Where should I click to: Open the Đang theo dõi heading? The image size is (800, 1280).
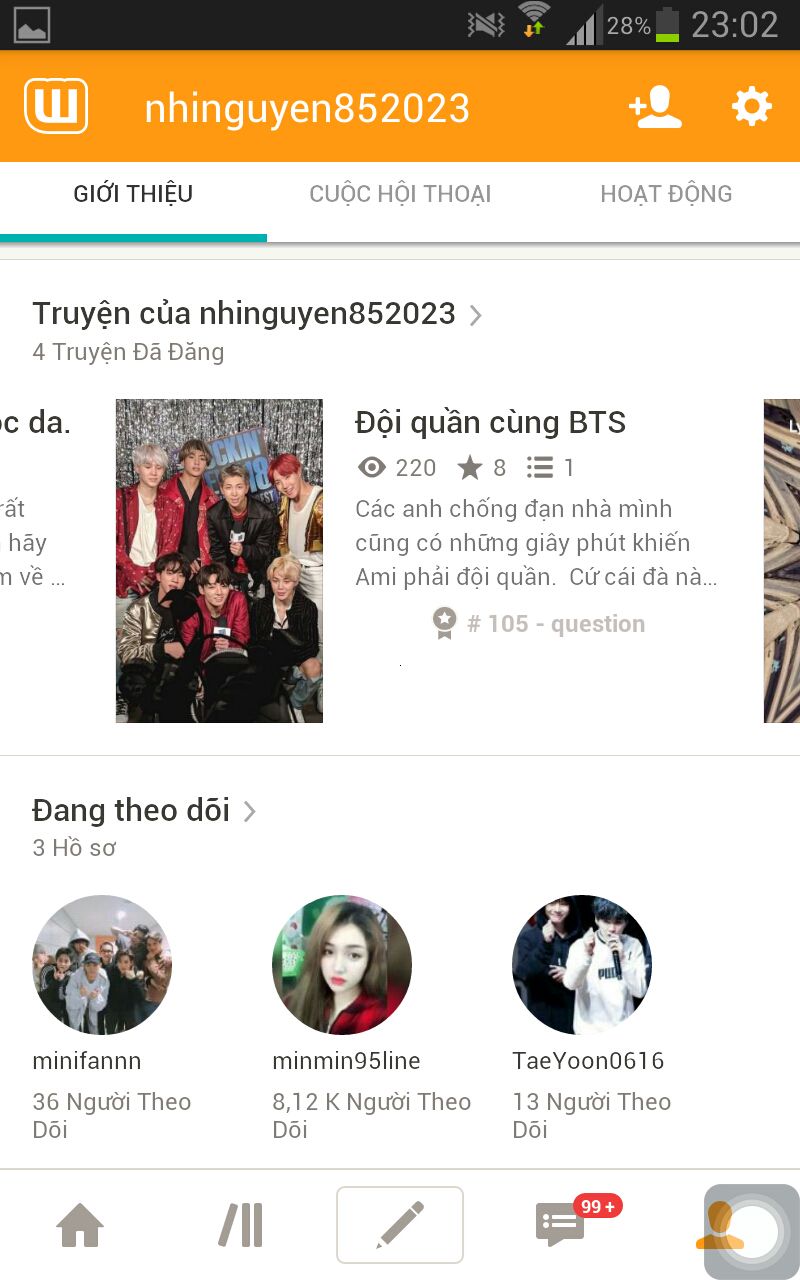click(x=131, y=810)
